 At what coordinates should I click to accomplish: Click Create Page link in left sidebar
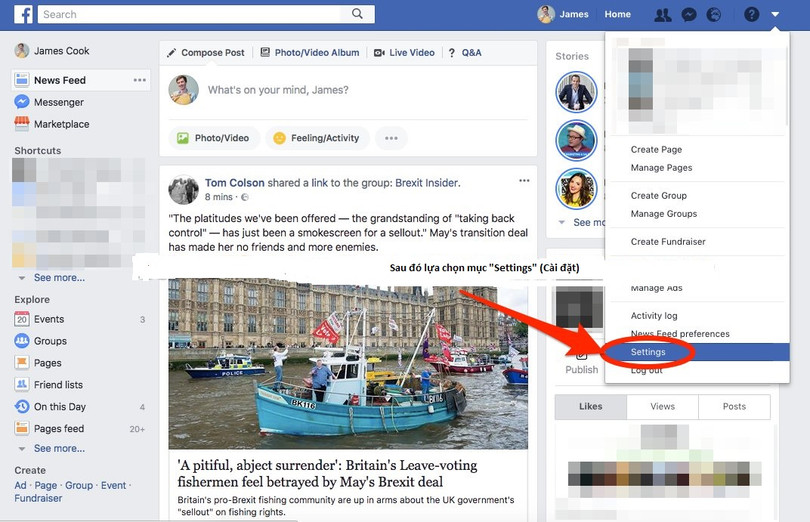pos(45,485)
